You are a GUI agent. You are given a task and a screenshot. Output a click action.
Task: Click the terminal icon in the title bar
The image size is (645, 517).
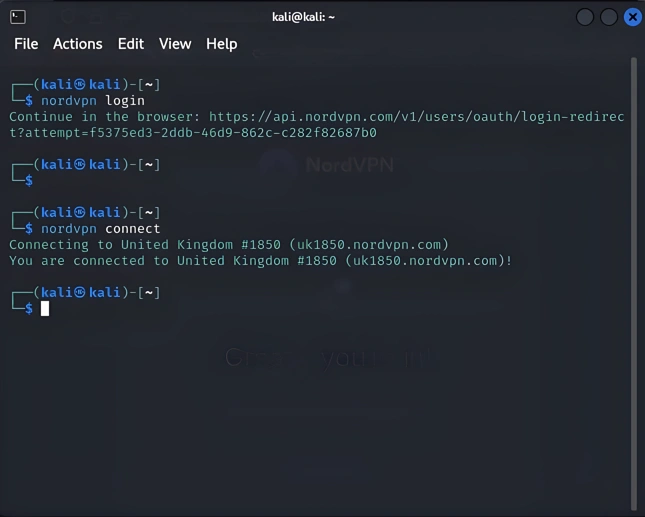point(18,17)
